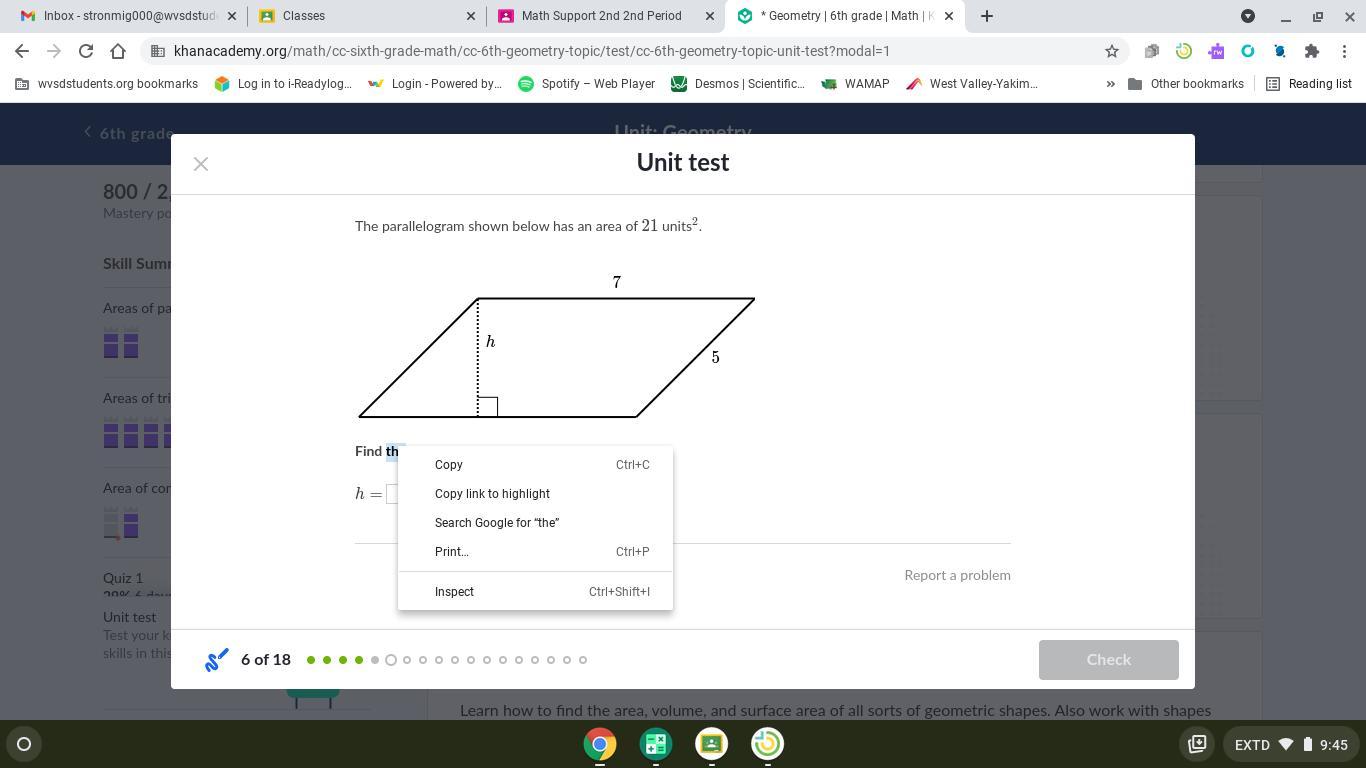Screen dimensions: 1366x768
Task: Open the tab search dropdown
Action: point(1248,16)
